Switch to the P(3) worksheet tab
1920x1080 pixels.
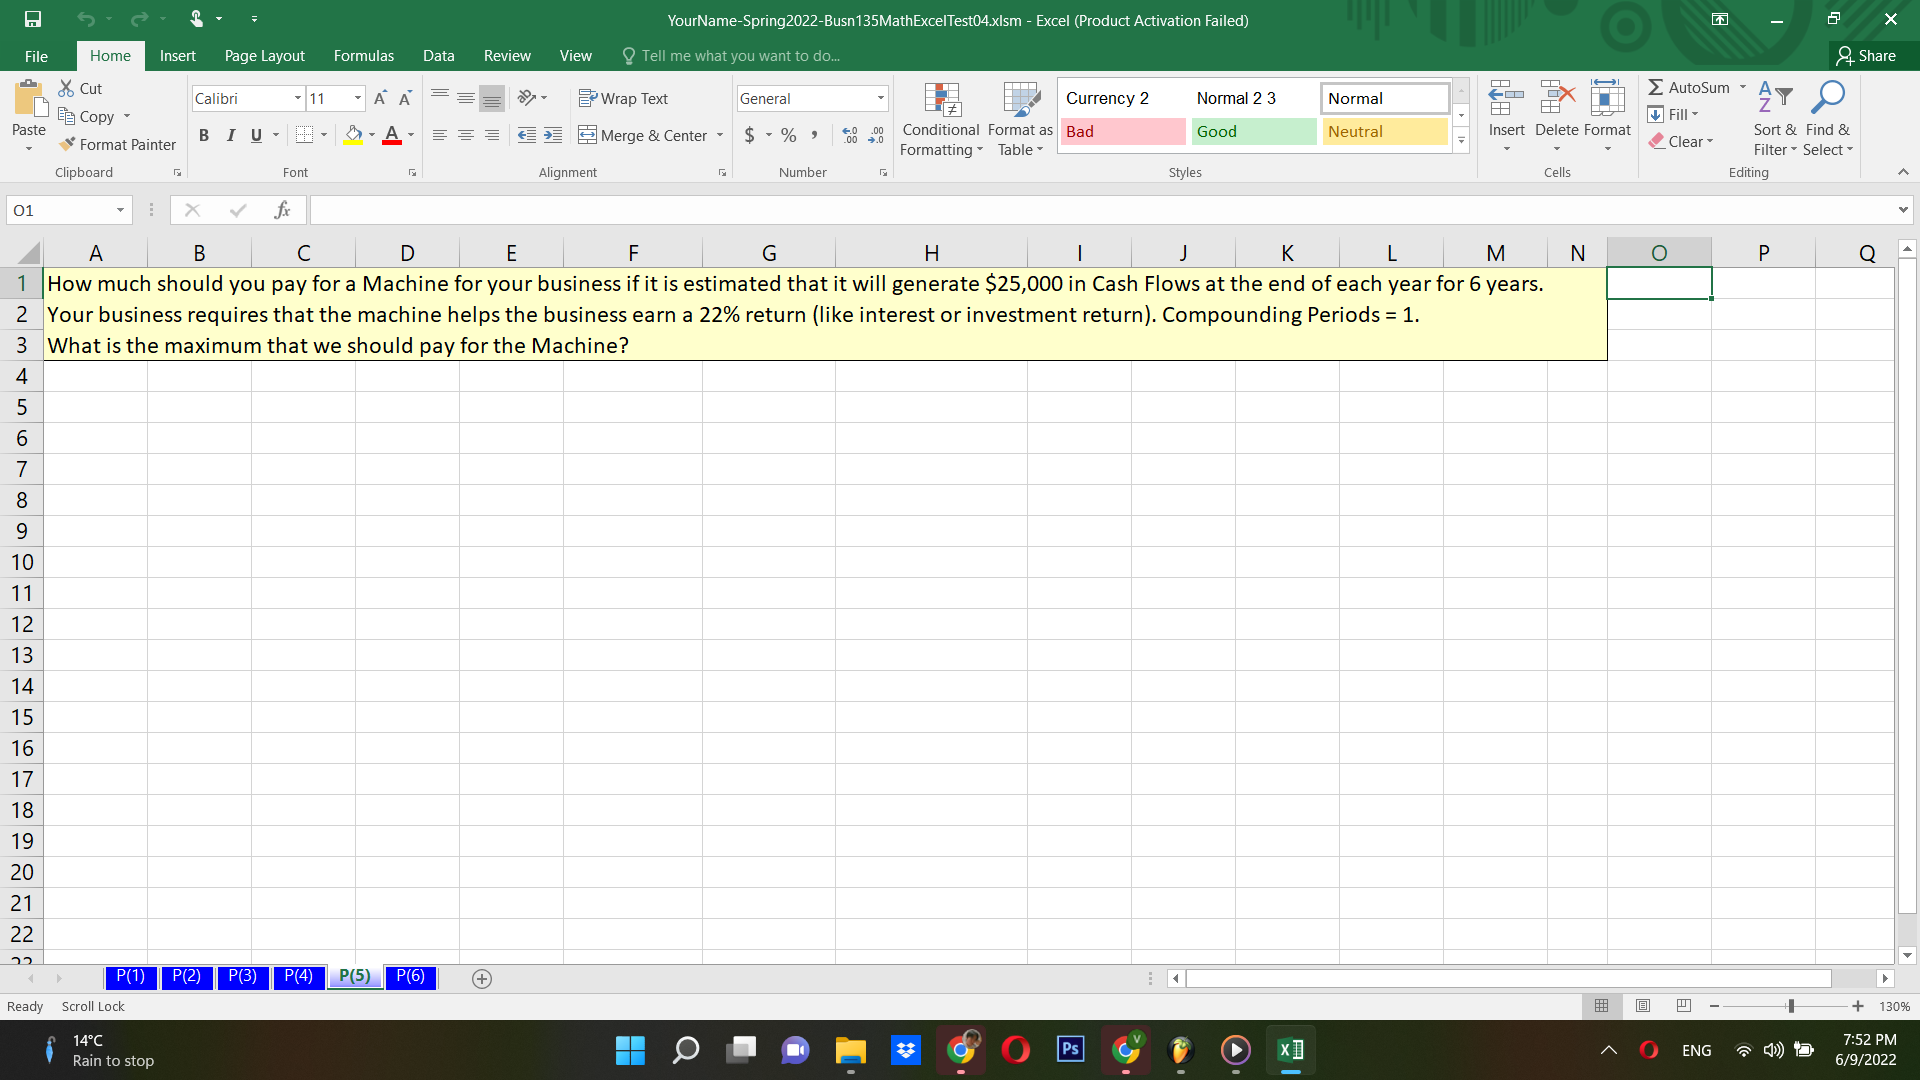pyautogui.click(x=242, y=976)
